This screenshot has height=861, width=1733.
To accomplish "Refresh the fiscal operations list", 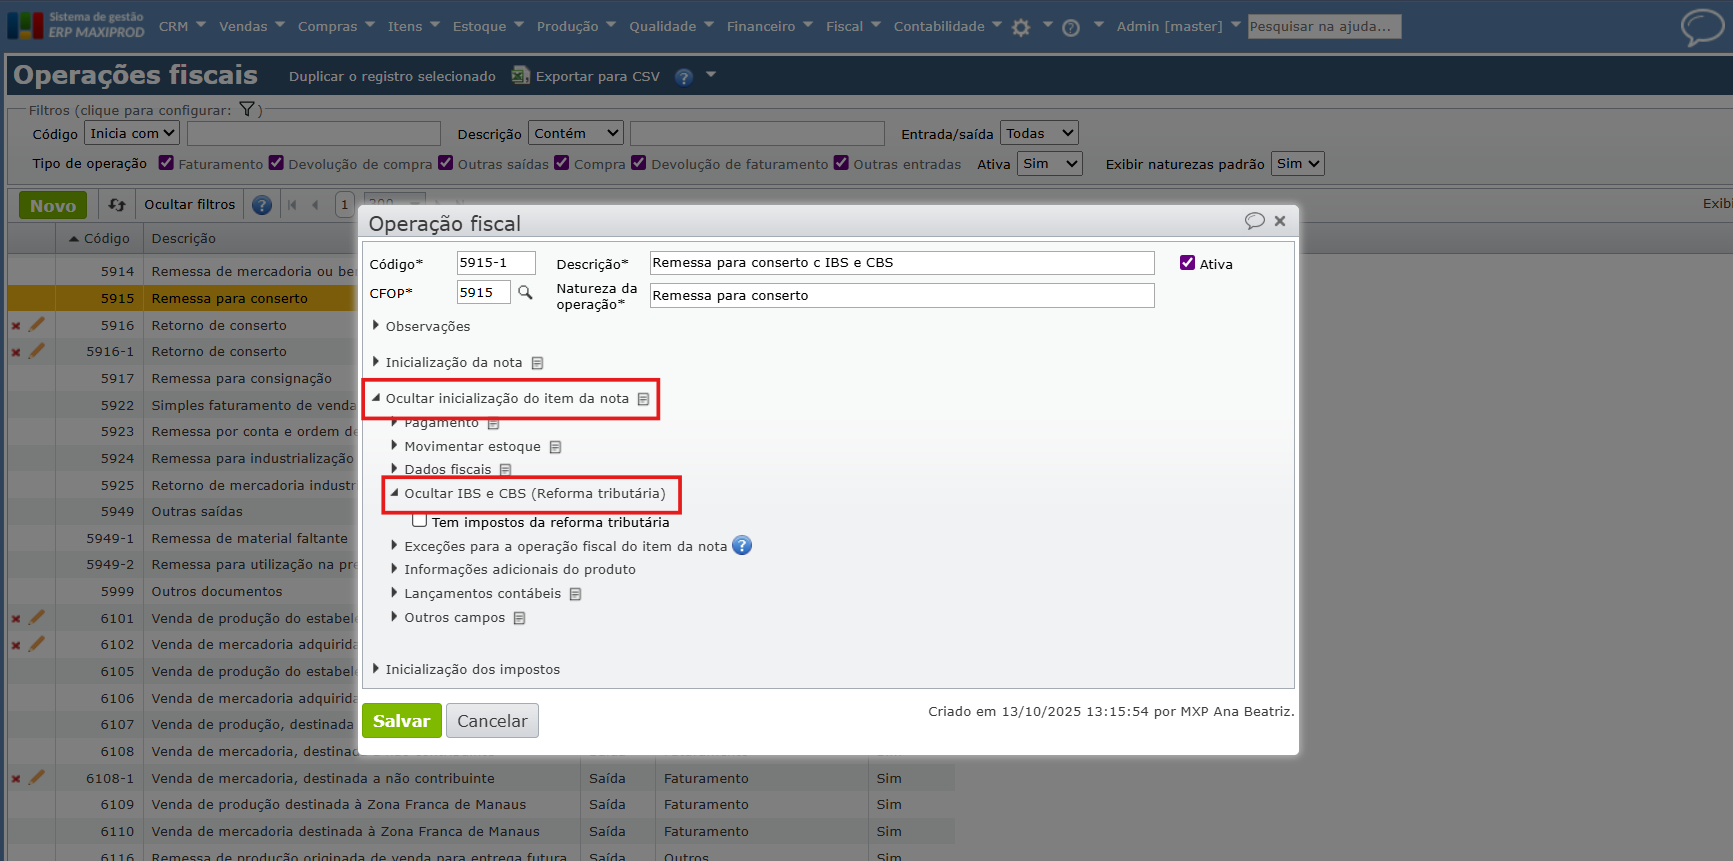I will [x=117, y=204].
